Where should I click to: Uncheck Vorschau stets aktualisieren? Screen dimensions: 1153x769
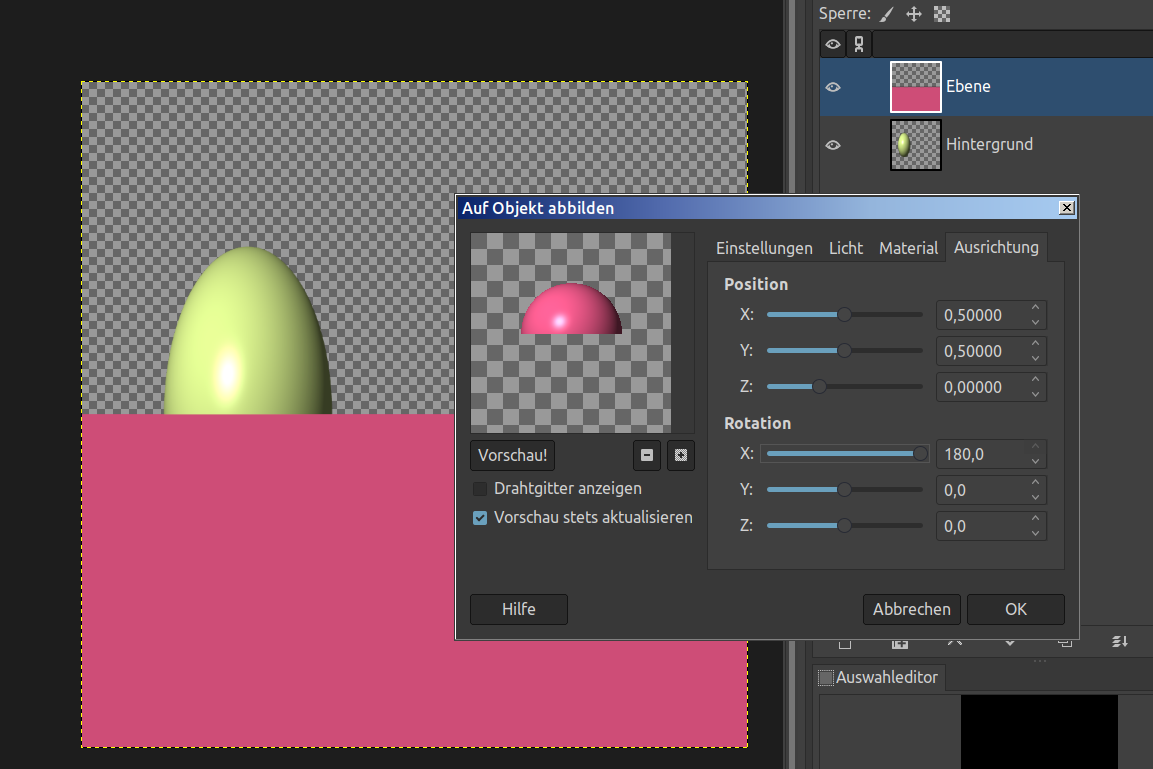coord(480,518)
